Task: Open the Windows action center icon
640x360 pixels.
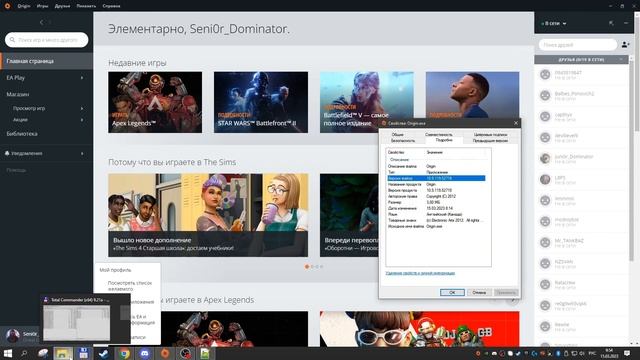Action: 627,353
